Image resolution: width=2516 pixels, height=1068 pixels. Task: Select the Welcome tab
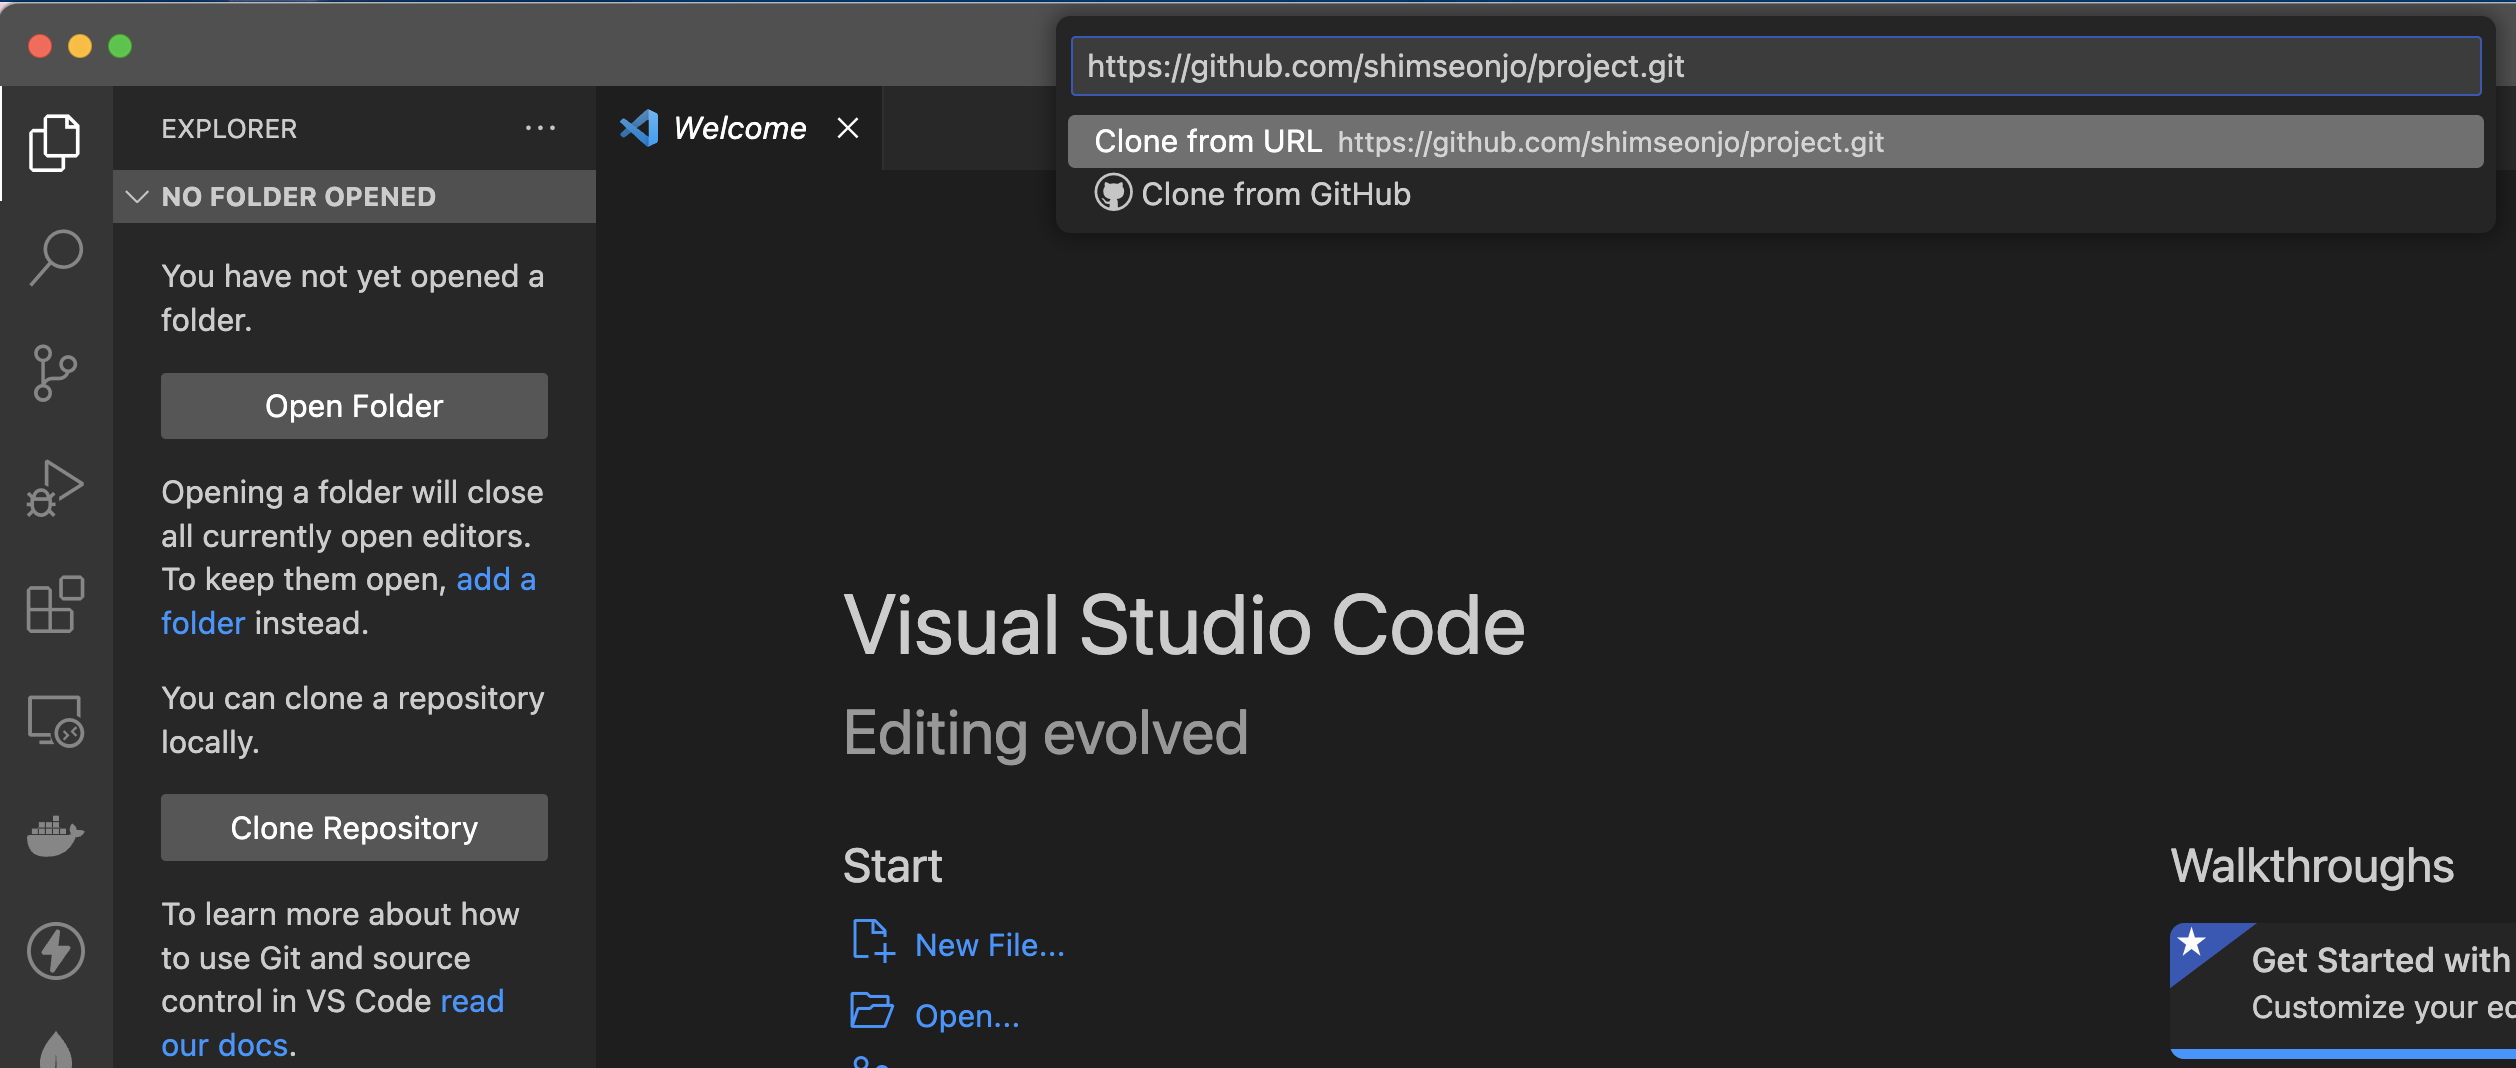(x=738, y=129)
